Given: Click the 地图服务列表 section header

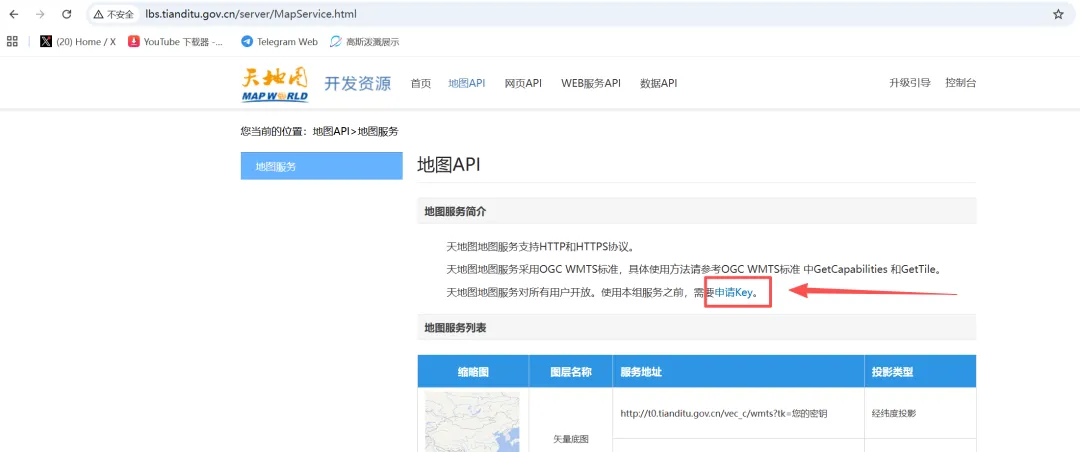Looking at the screenshot, I should 696,328.
